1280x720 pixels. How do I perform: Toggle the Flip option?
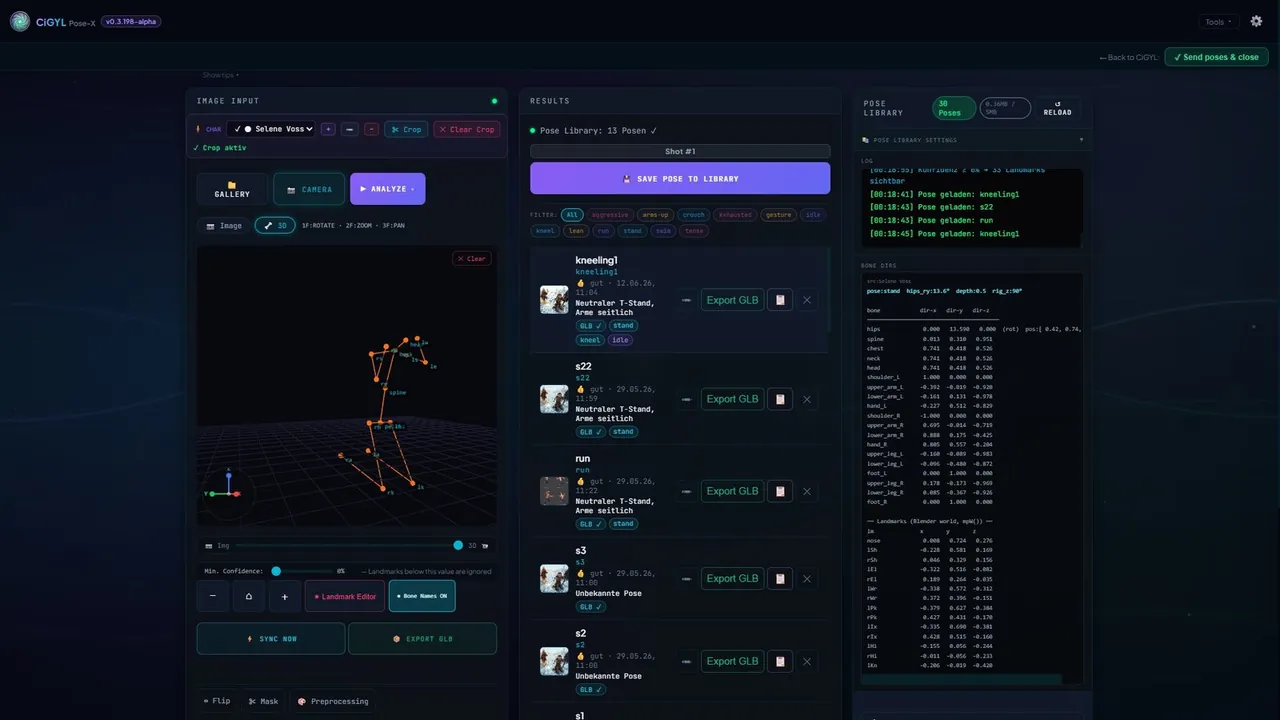[x=216, y=701]
